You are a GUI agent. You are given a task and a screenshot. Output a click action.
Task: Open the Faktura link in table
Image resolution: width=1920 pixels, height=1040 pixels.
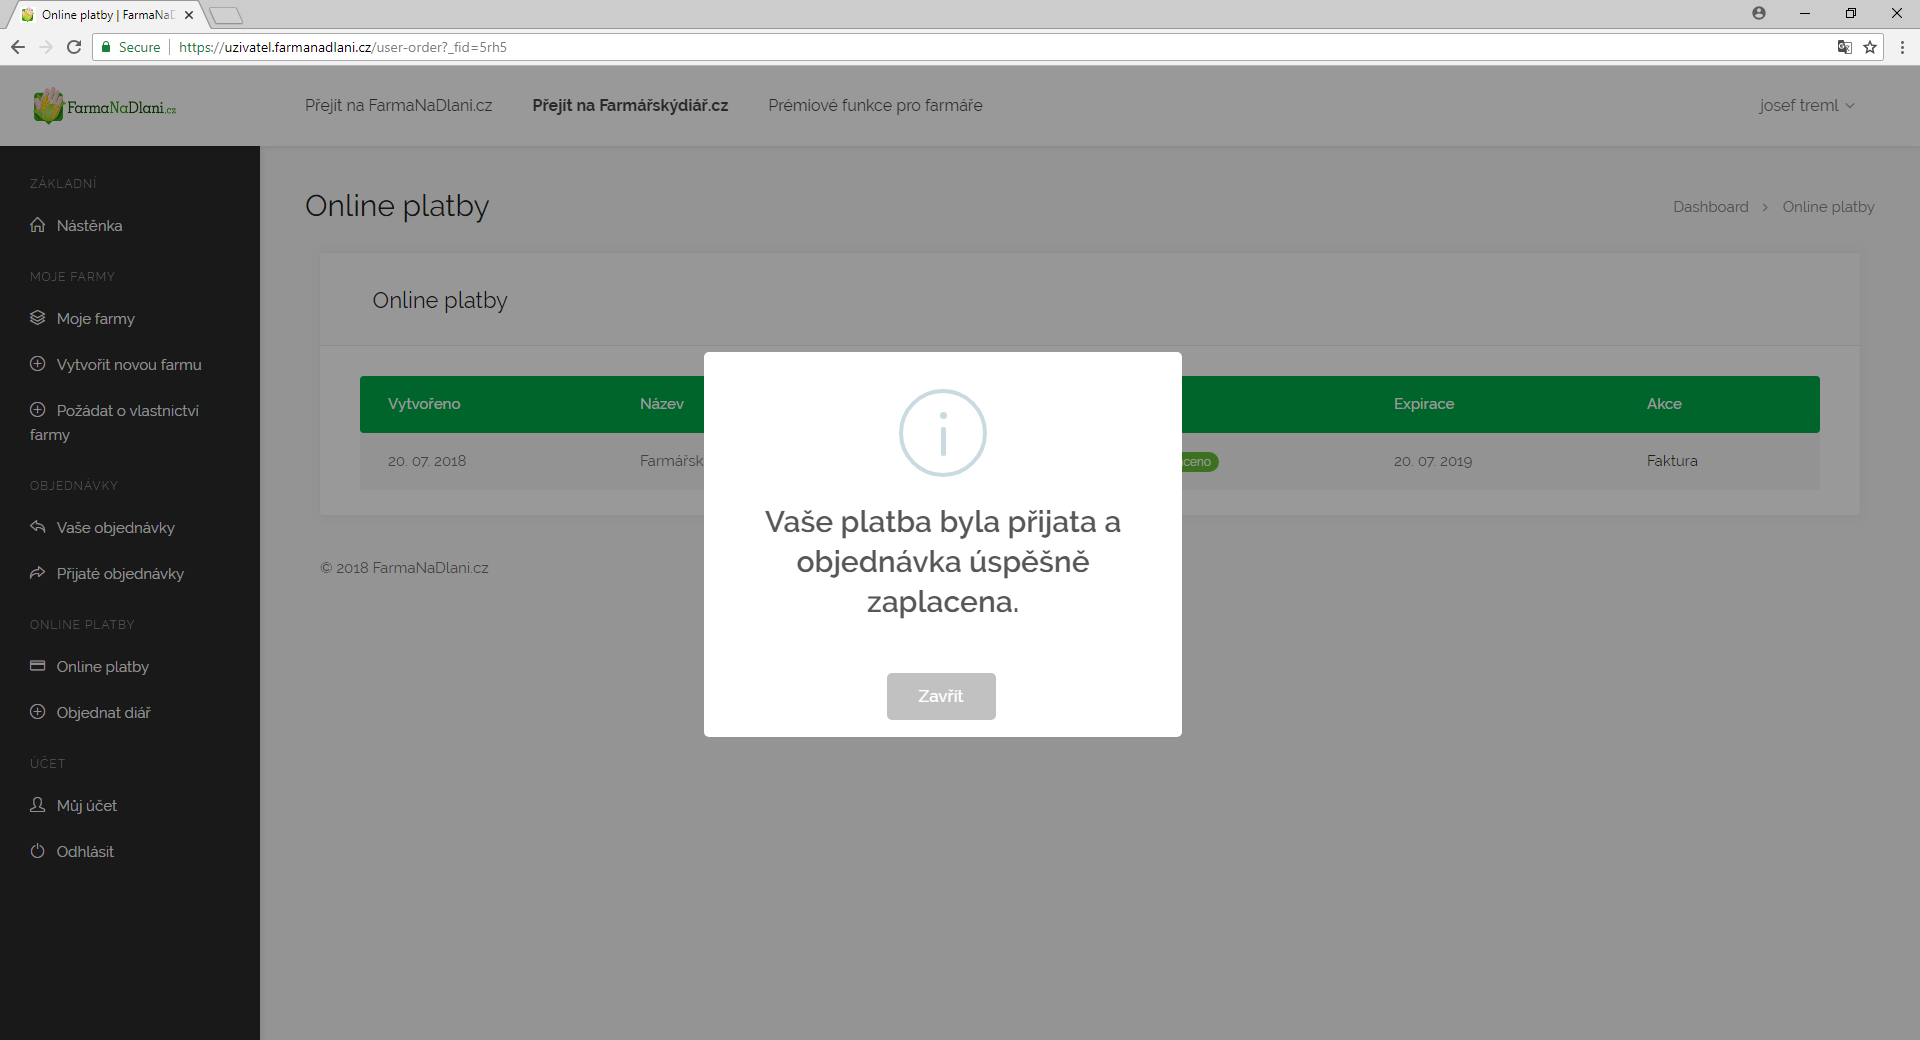(1672, 461)
